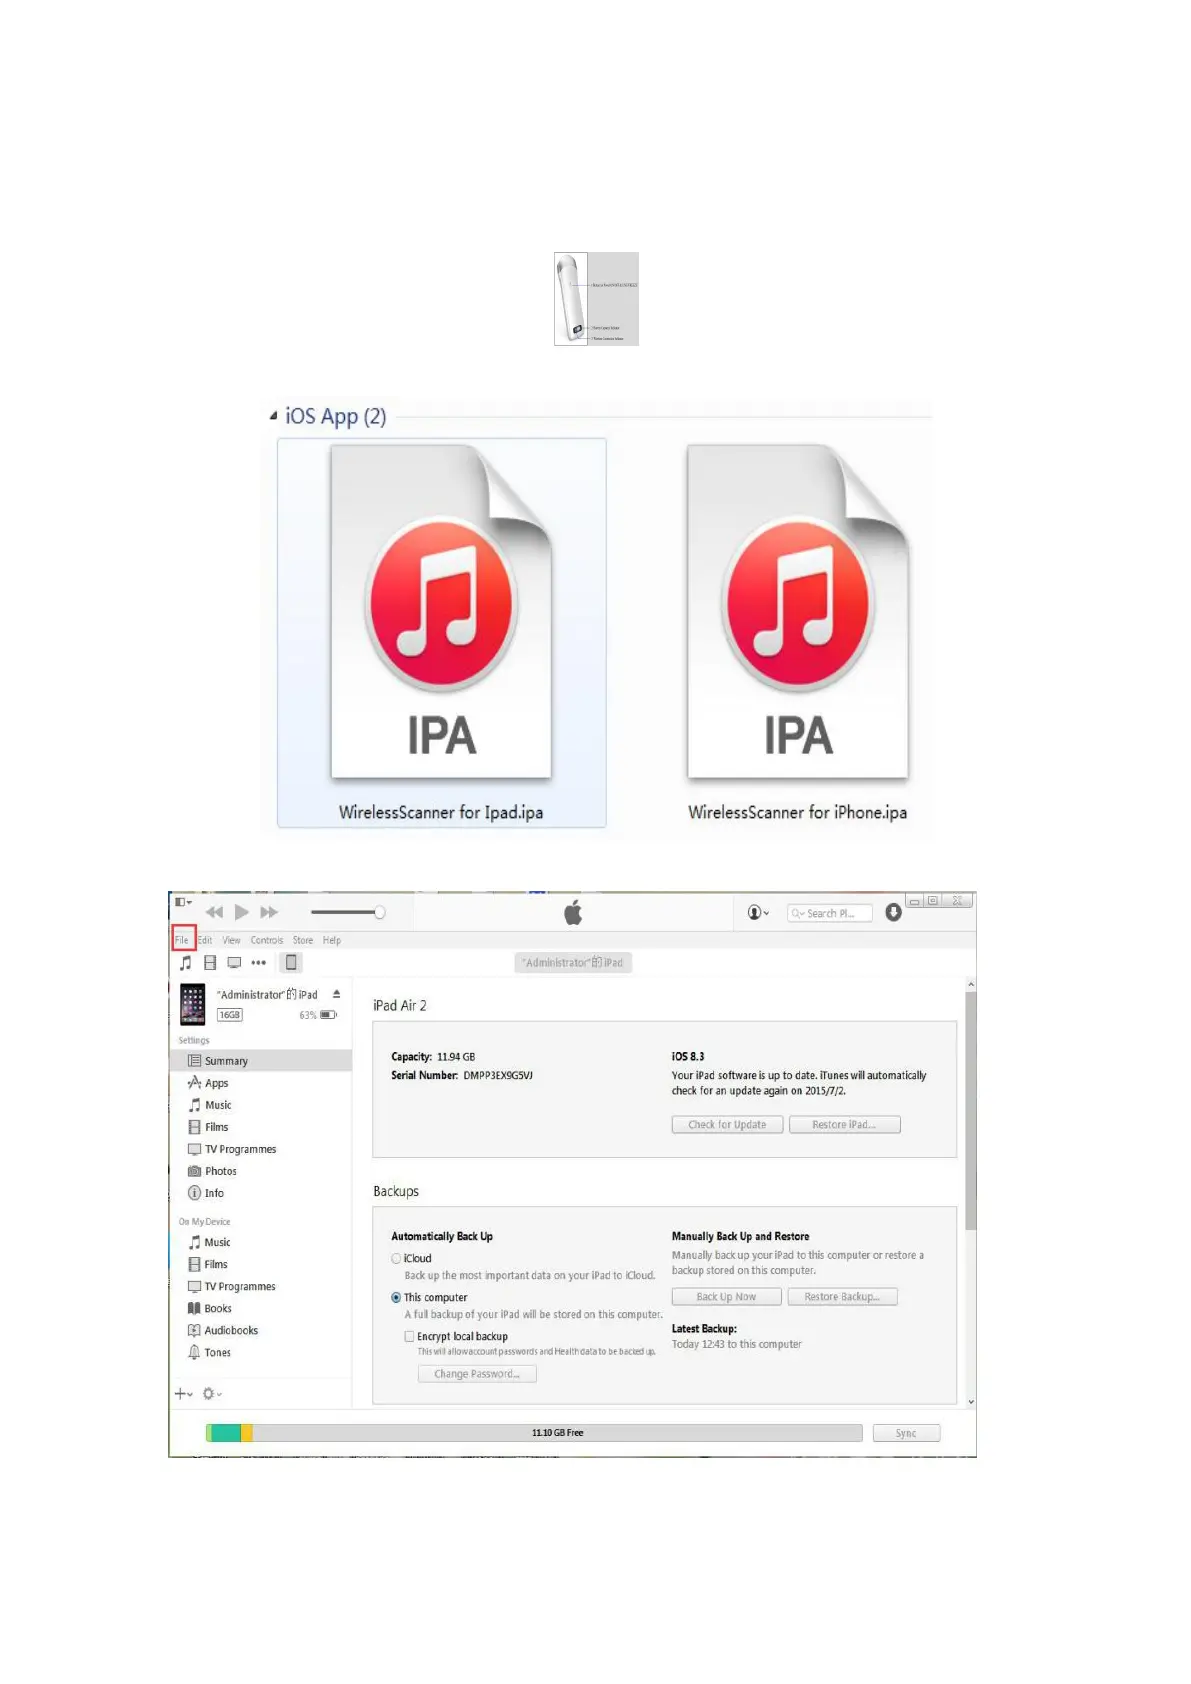Click the play button
The width and height of the screenshot is (1191, 1684).
241,912
